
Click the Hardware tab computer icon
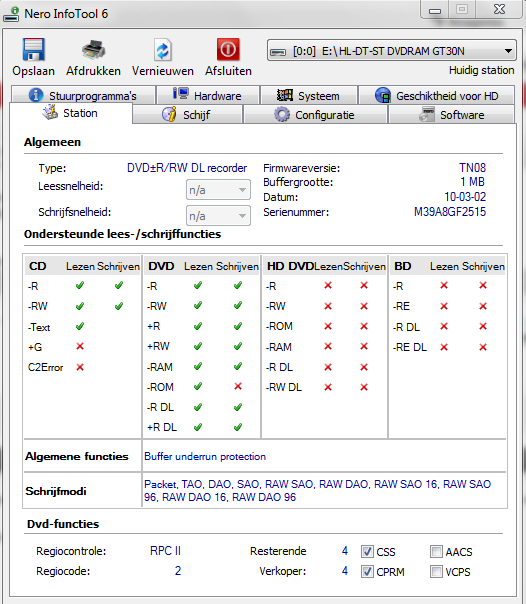(x=181, y=94)
